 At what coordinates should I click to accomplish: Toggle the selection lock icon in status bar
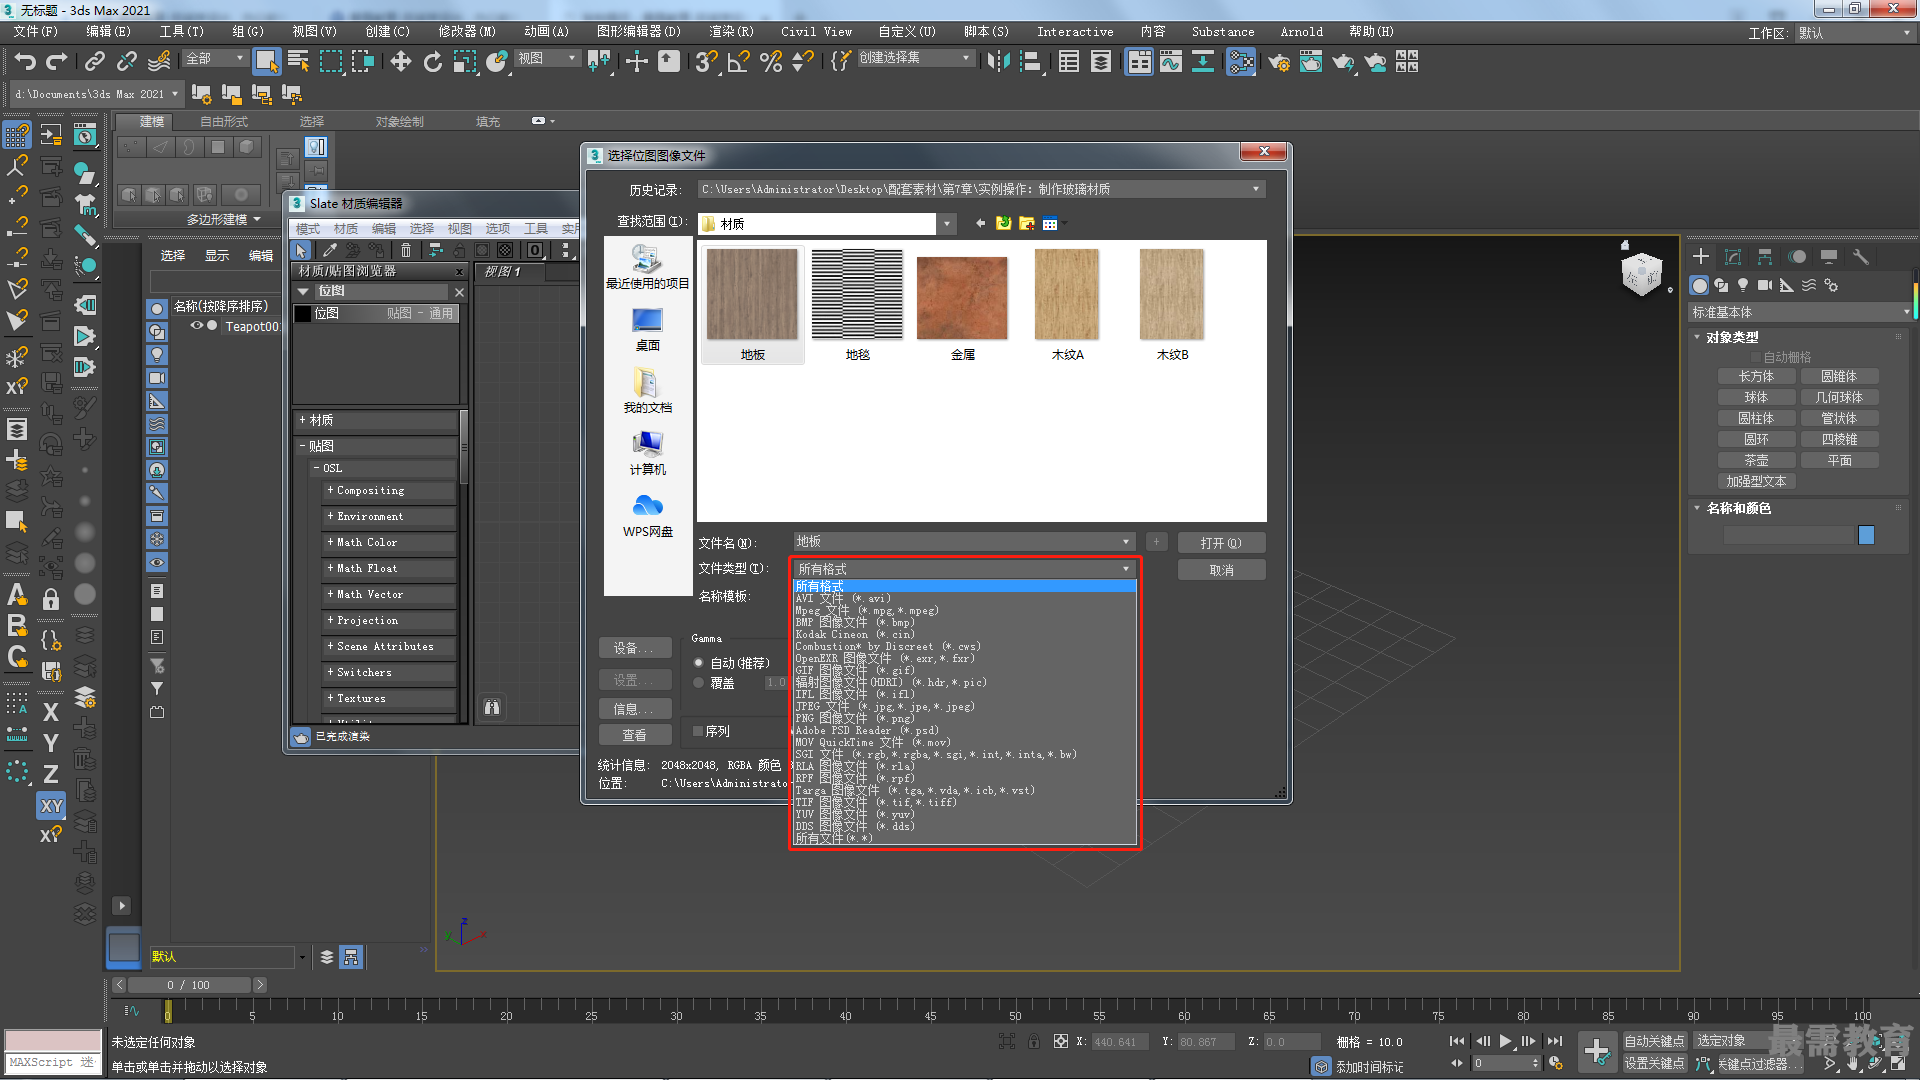[1034, 1041]
